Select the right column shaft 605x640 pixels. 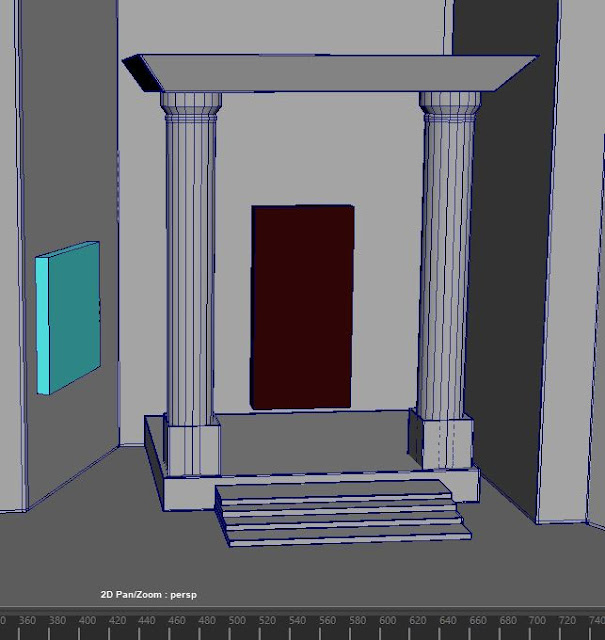(x=447, y=267)
